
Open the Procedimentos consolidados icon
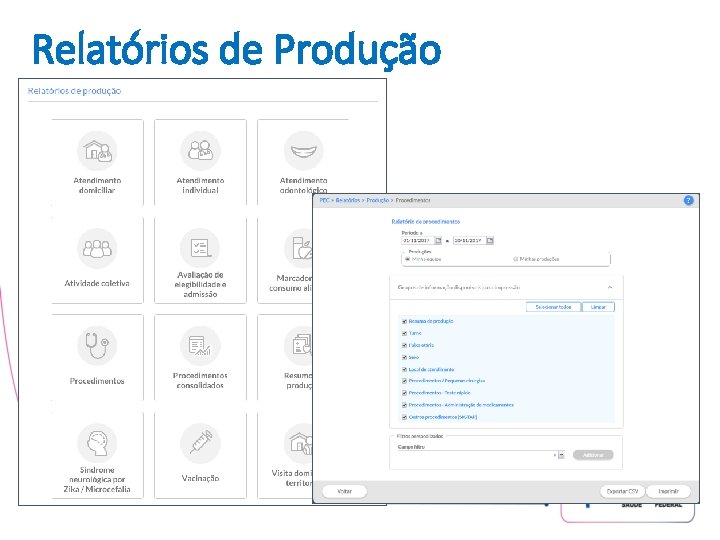click(200, 346)
